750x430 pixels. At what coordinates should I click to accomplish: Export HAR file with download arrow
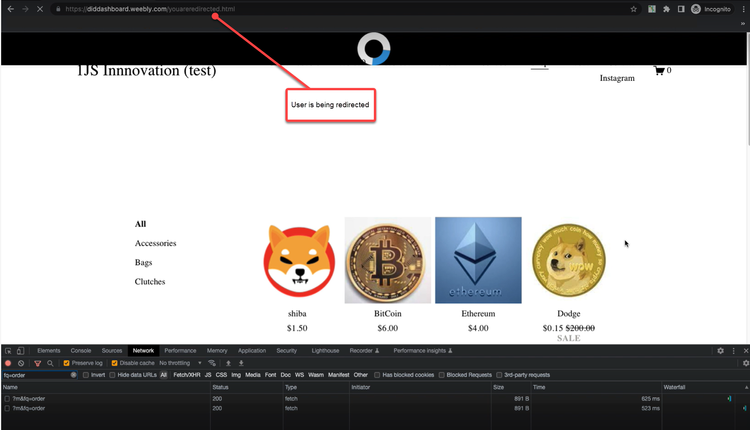[x=241, y=363]
